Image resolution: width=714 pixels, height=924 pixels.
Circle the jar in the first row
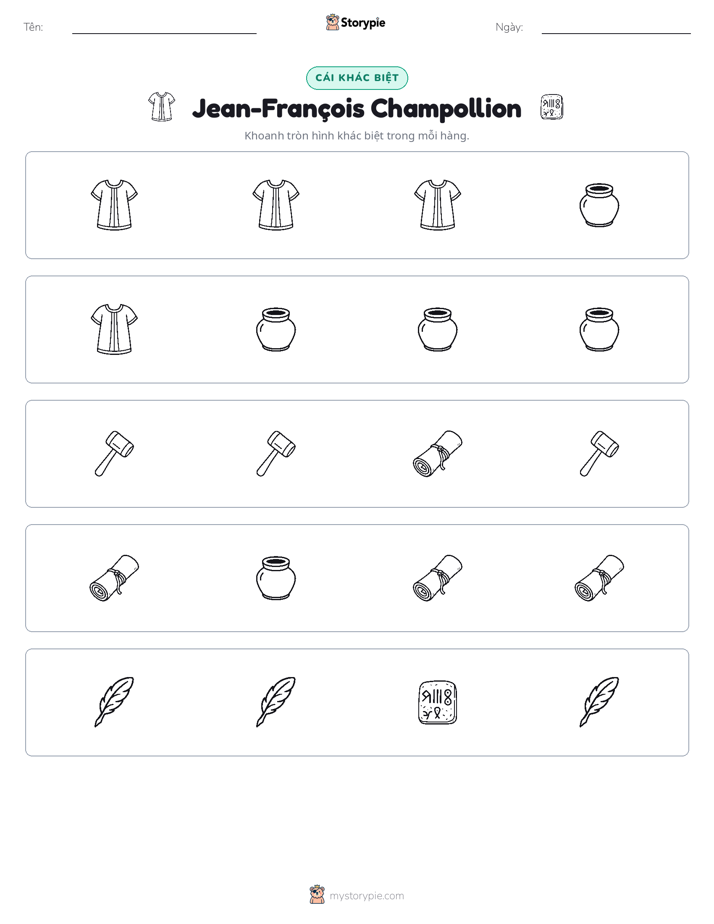coord(599,205)
